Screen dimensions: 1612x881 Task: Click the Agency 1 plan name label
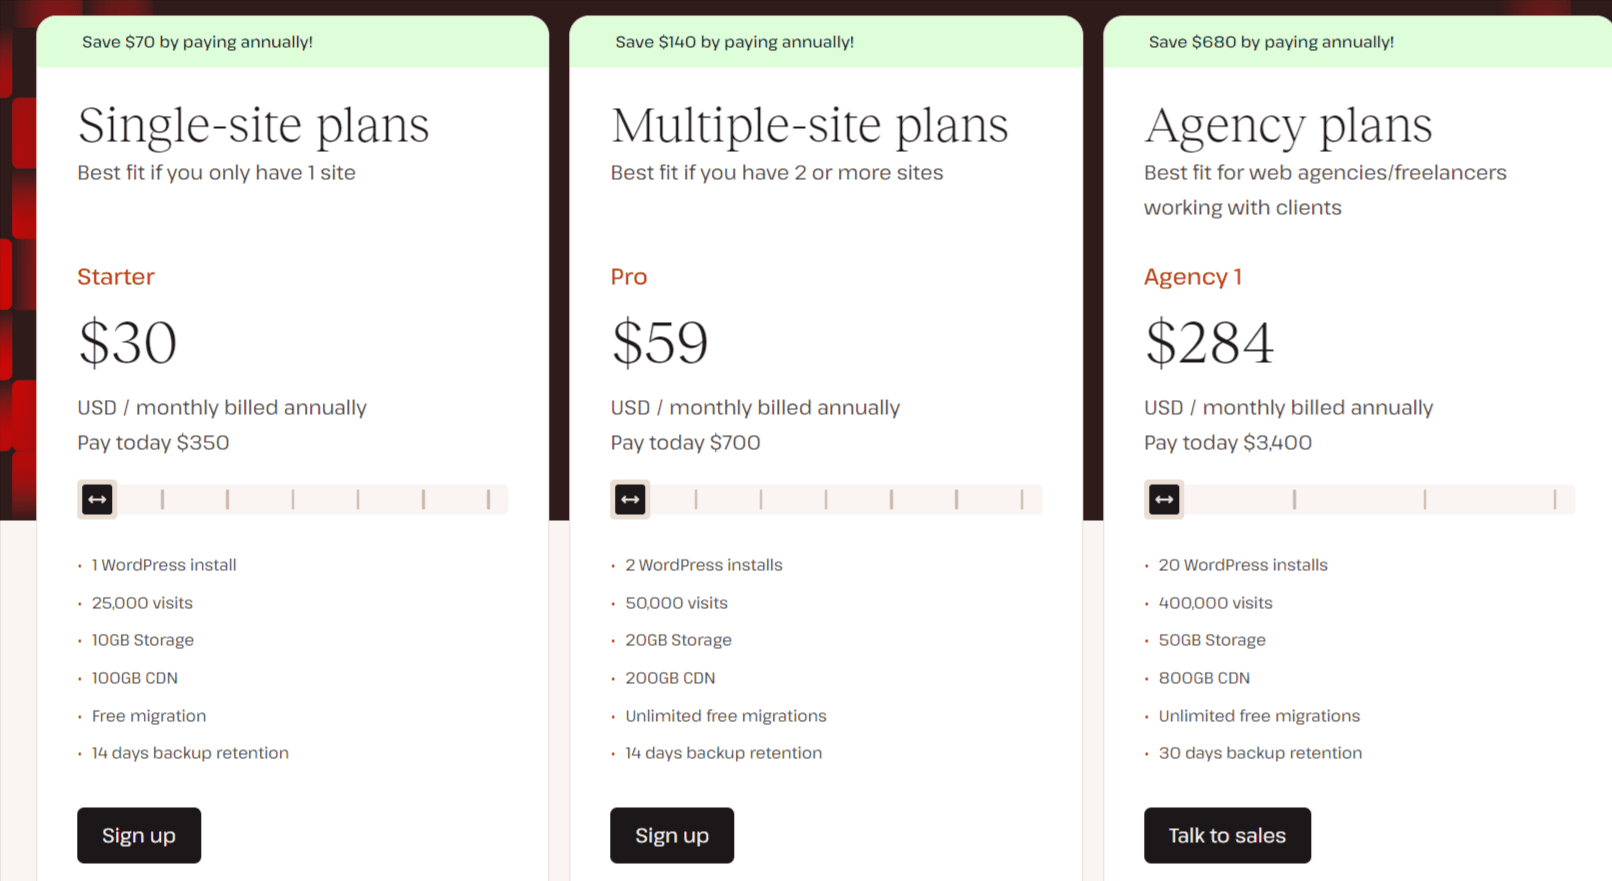(1193, 277)
